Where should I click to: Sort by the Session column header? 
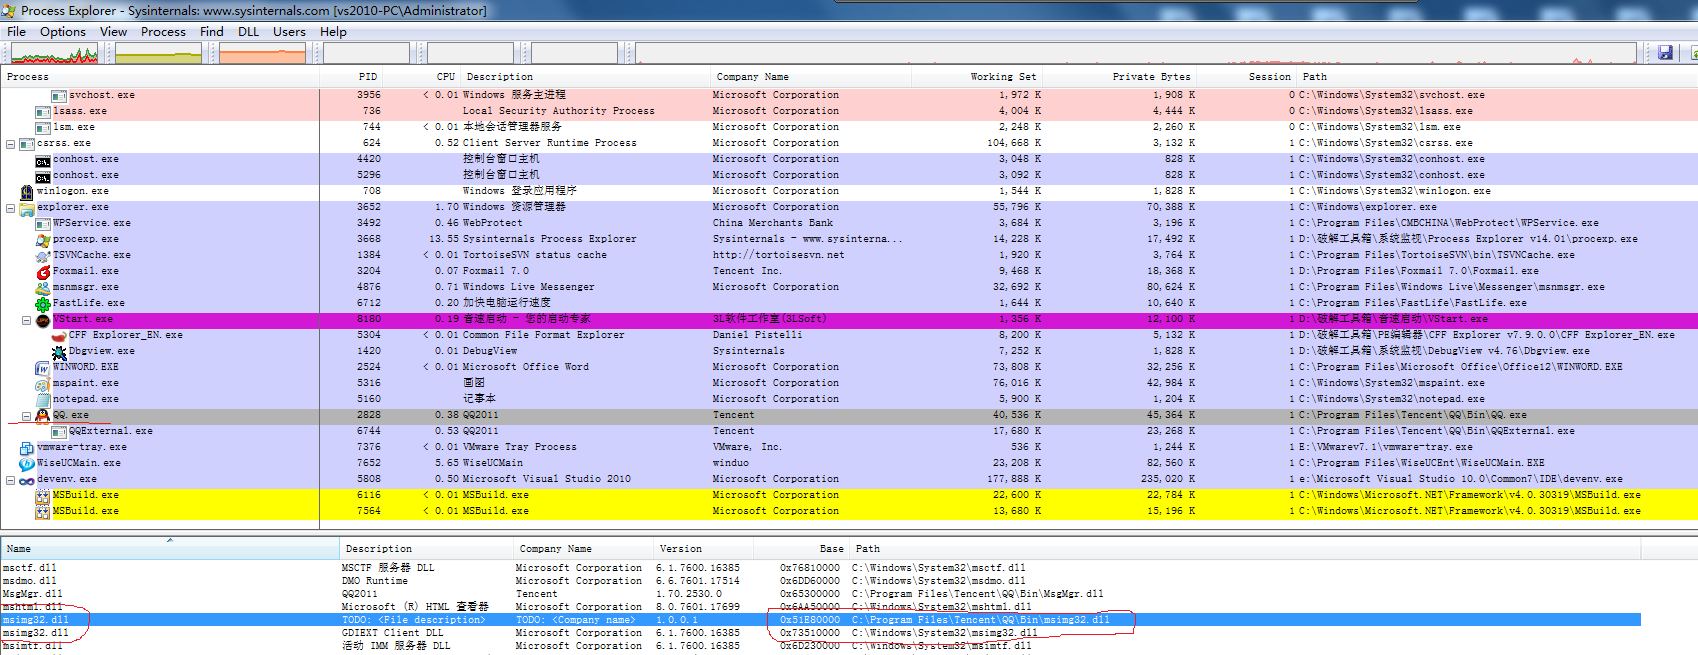1247,77
